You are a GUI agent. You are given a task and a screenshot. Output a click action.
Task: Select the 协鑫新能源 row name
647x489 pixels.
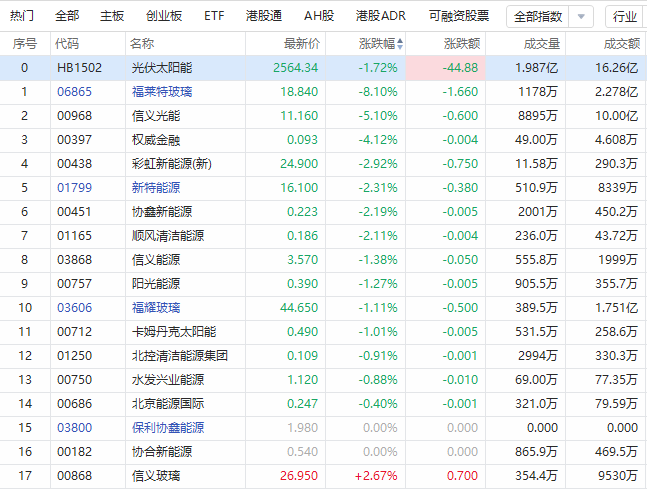162,212
